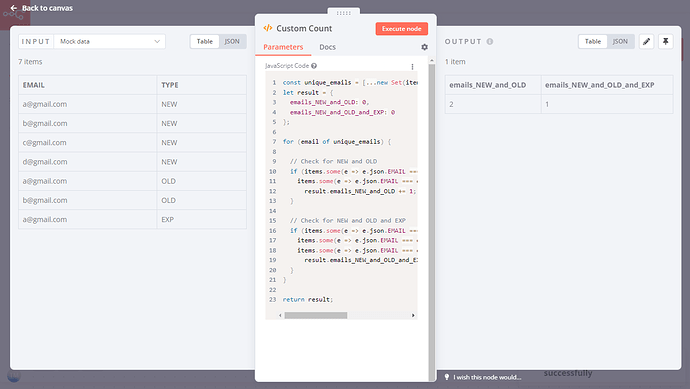Edit output with pencil icon
Viewport: 690px width, 389px height.
coord(646,41)
